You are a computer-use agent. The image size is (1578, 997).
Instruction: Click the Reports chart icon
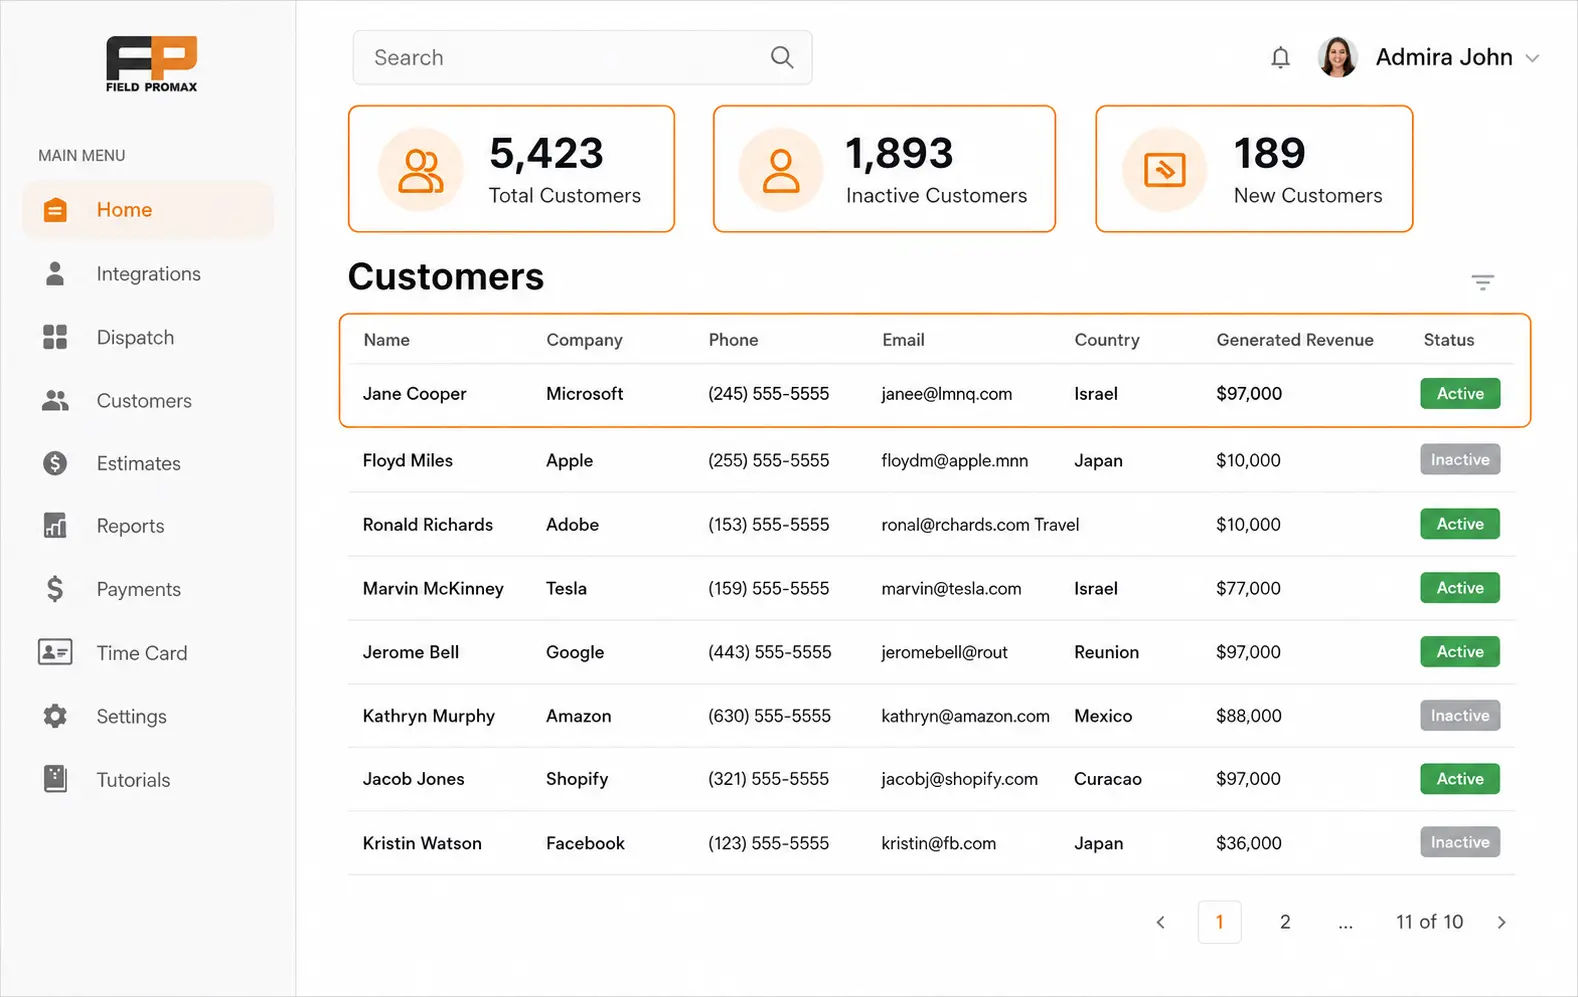(55, 526)
